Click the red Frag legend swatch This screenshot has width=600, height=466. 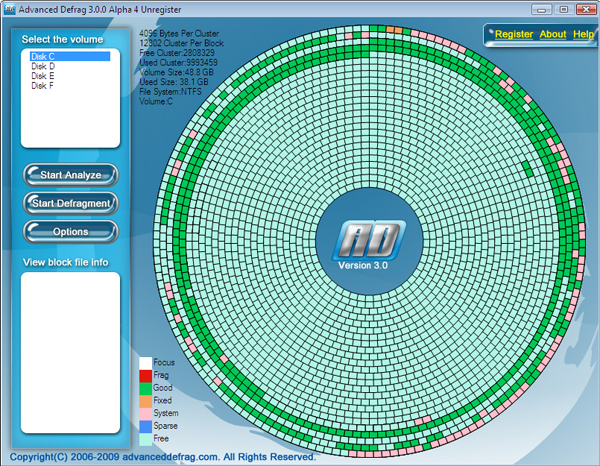click(145, 376)
